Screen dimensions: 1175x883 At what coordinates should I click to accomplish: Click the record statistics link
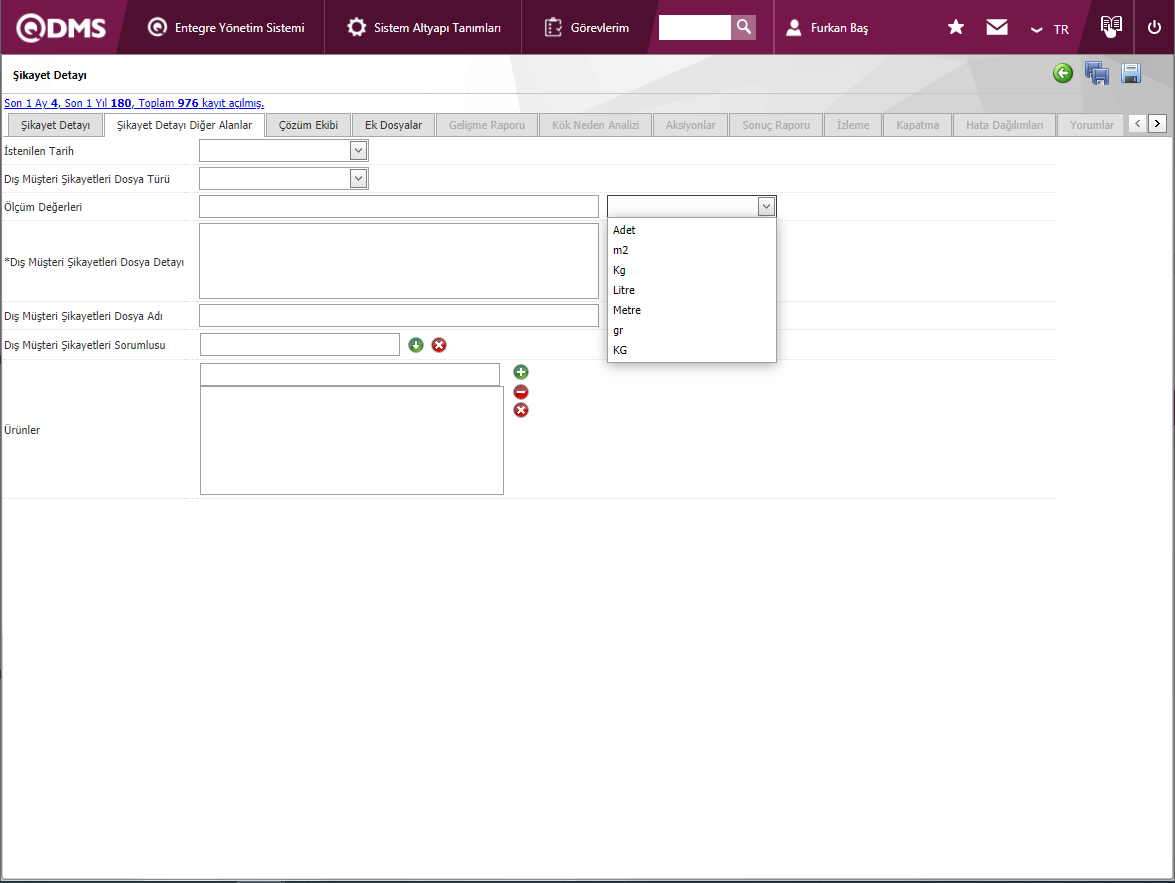coord(134,103)
